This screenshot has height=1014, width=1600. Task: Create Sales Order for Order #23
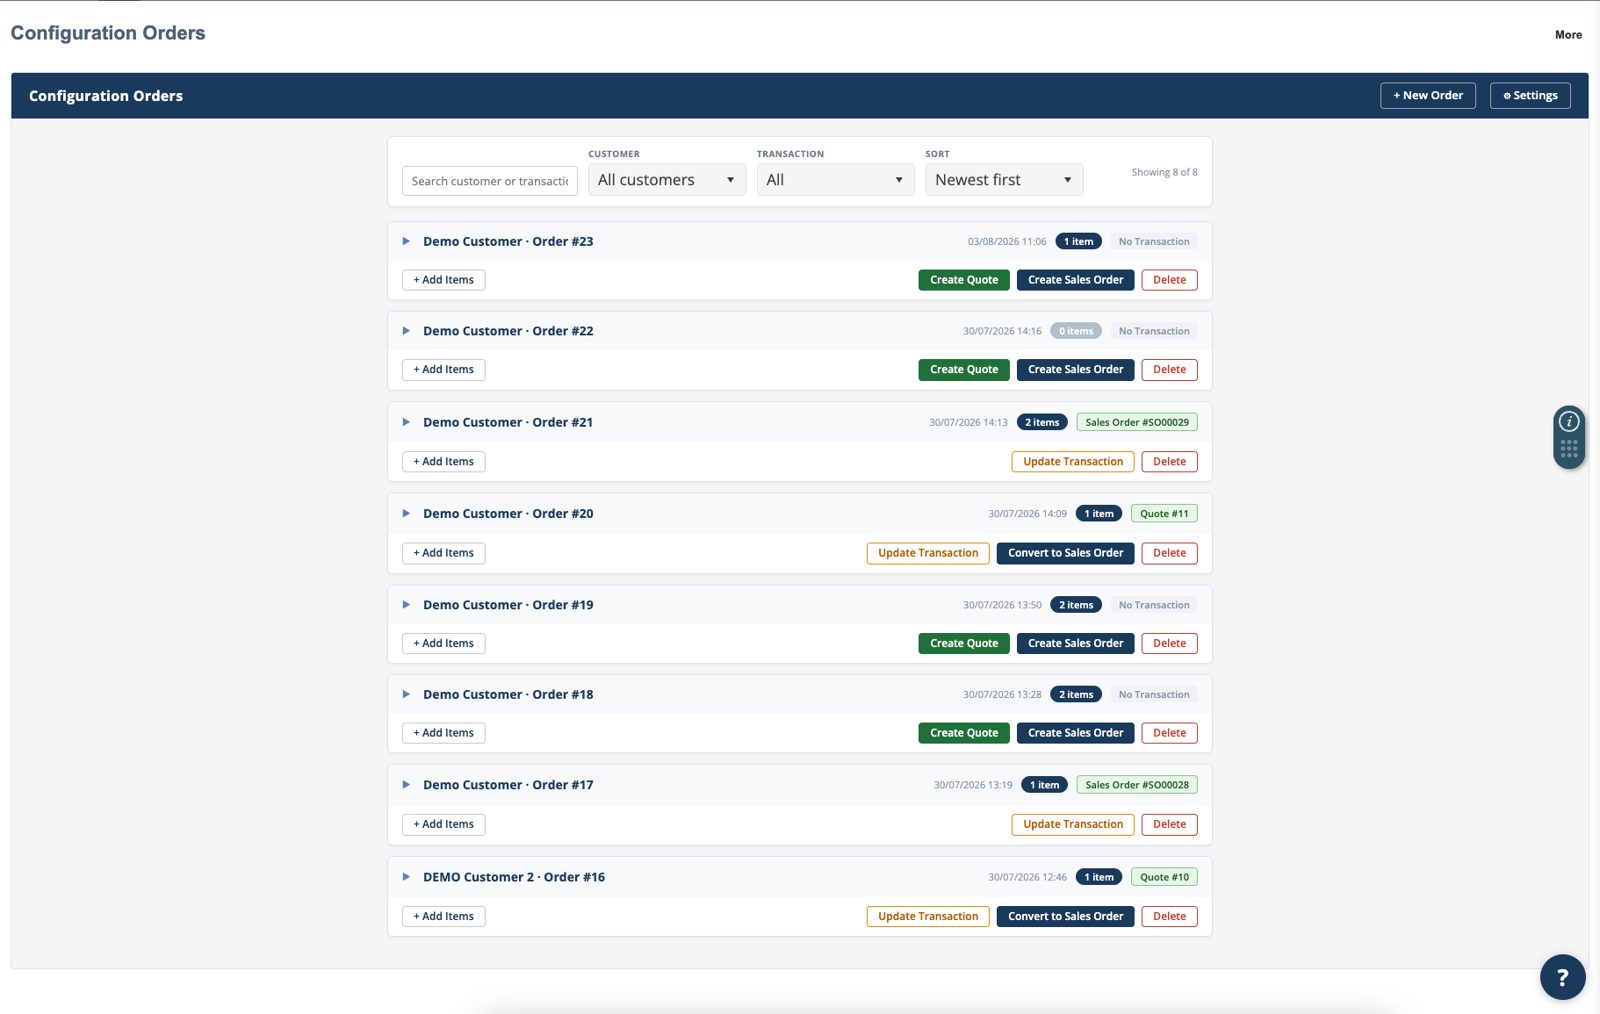1075,280
